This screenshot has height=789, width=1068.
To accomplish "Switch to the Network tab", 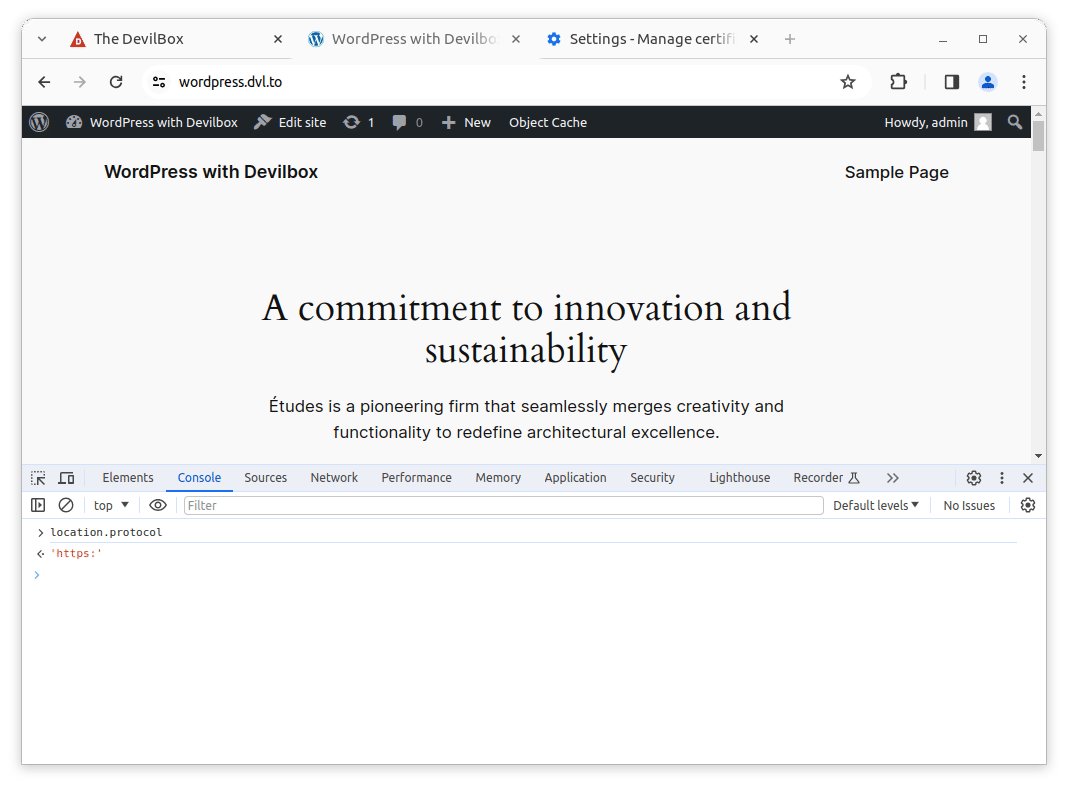I will 333,478.
